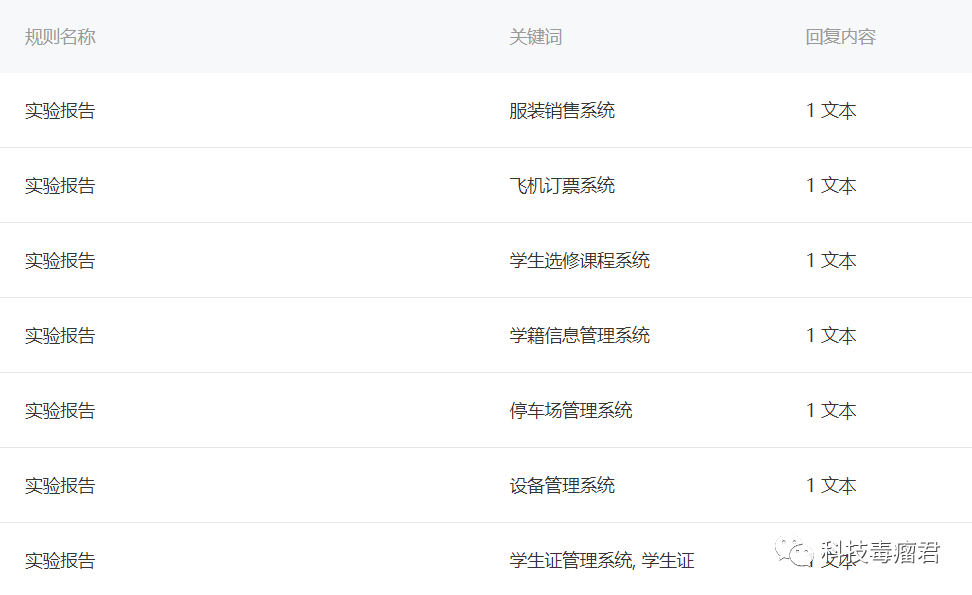Open the 学籍信息管理系统 keyword entry
Screen dimensions: 972x595
[579, 336]
